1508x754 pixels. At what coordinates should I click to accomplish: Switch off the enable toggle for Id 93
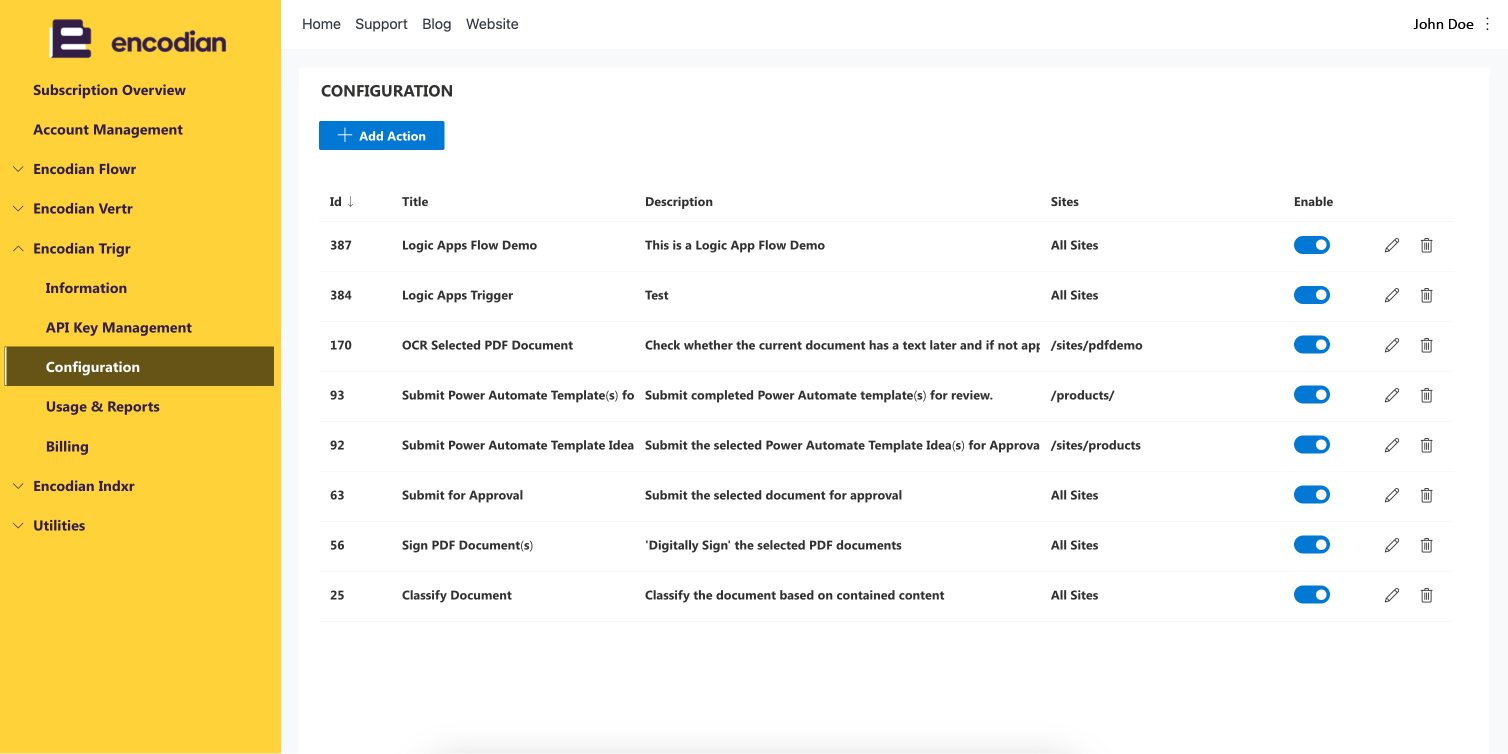1312,395
